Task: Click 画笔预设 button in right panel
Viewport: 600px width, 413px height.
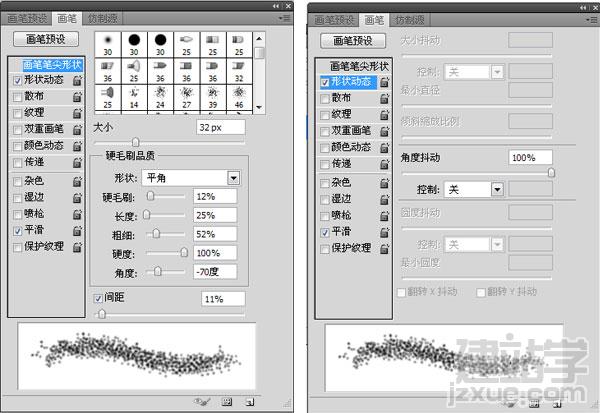Action: (353, 41)
